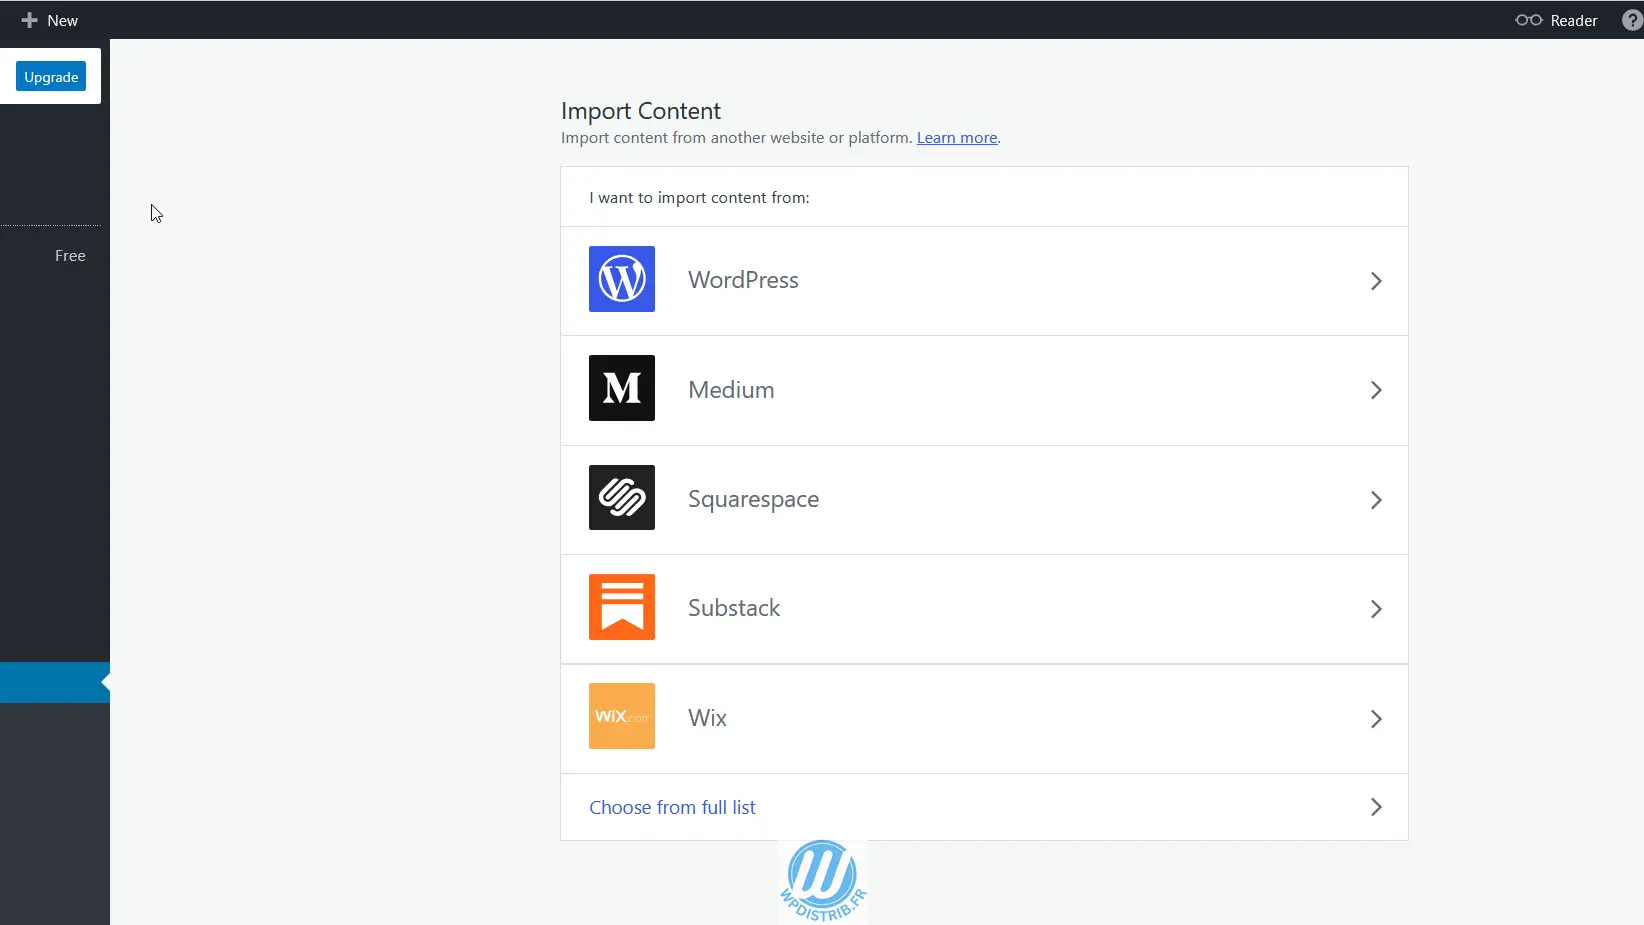Click the Wix logo icon
Image resolution: width=1644 pixels, height=925 pixels.
pos(622,716)
